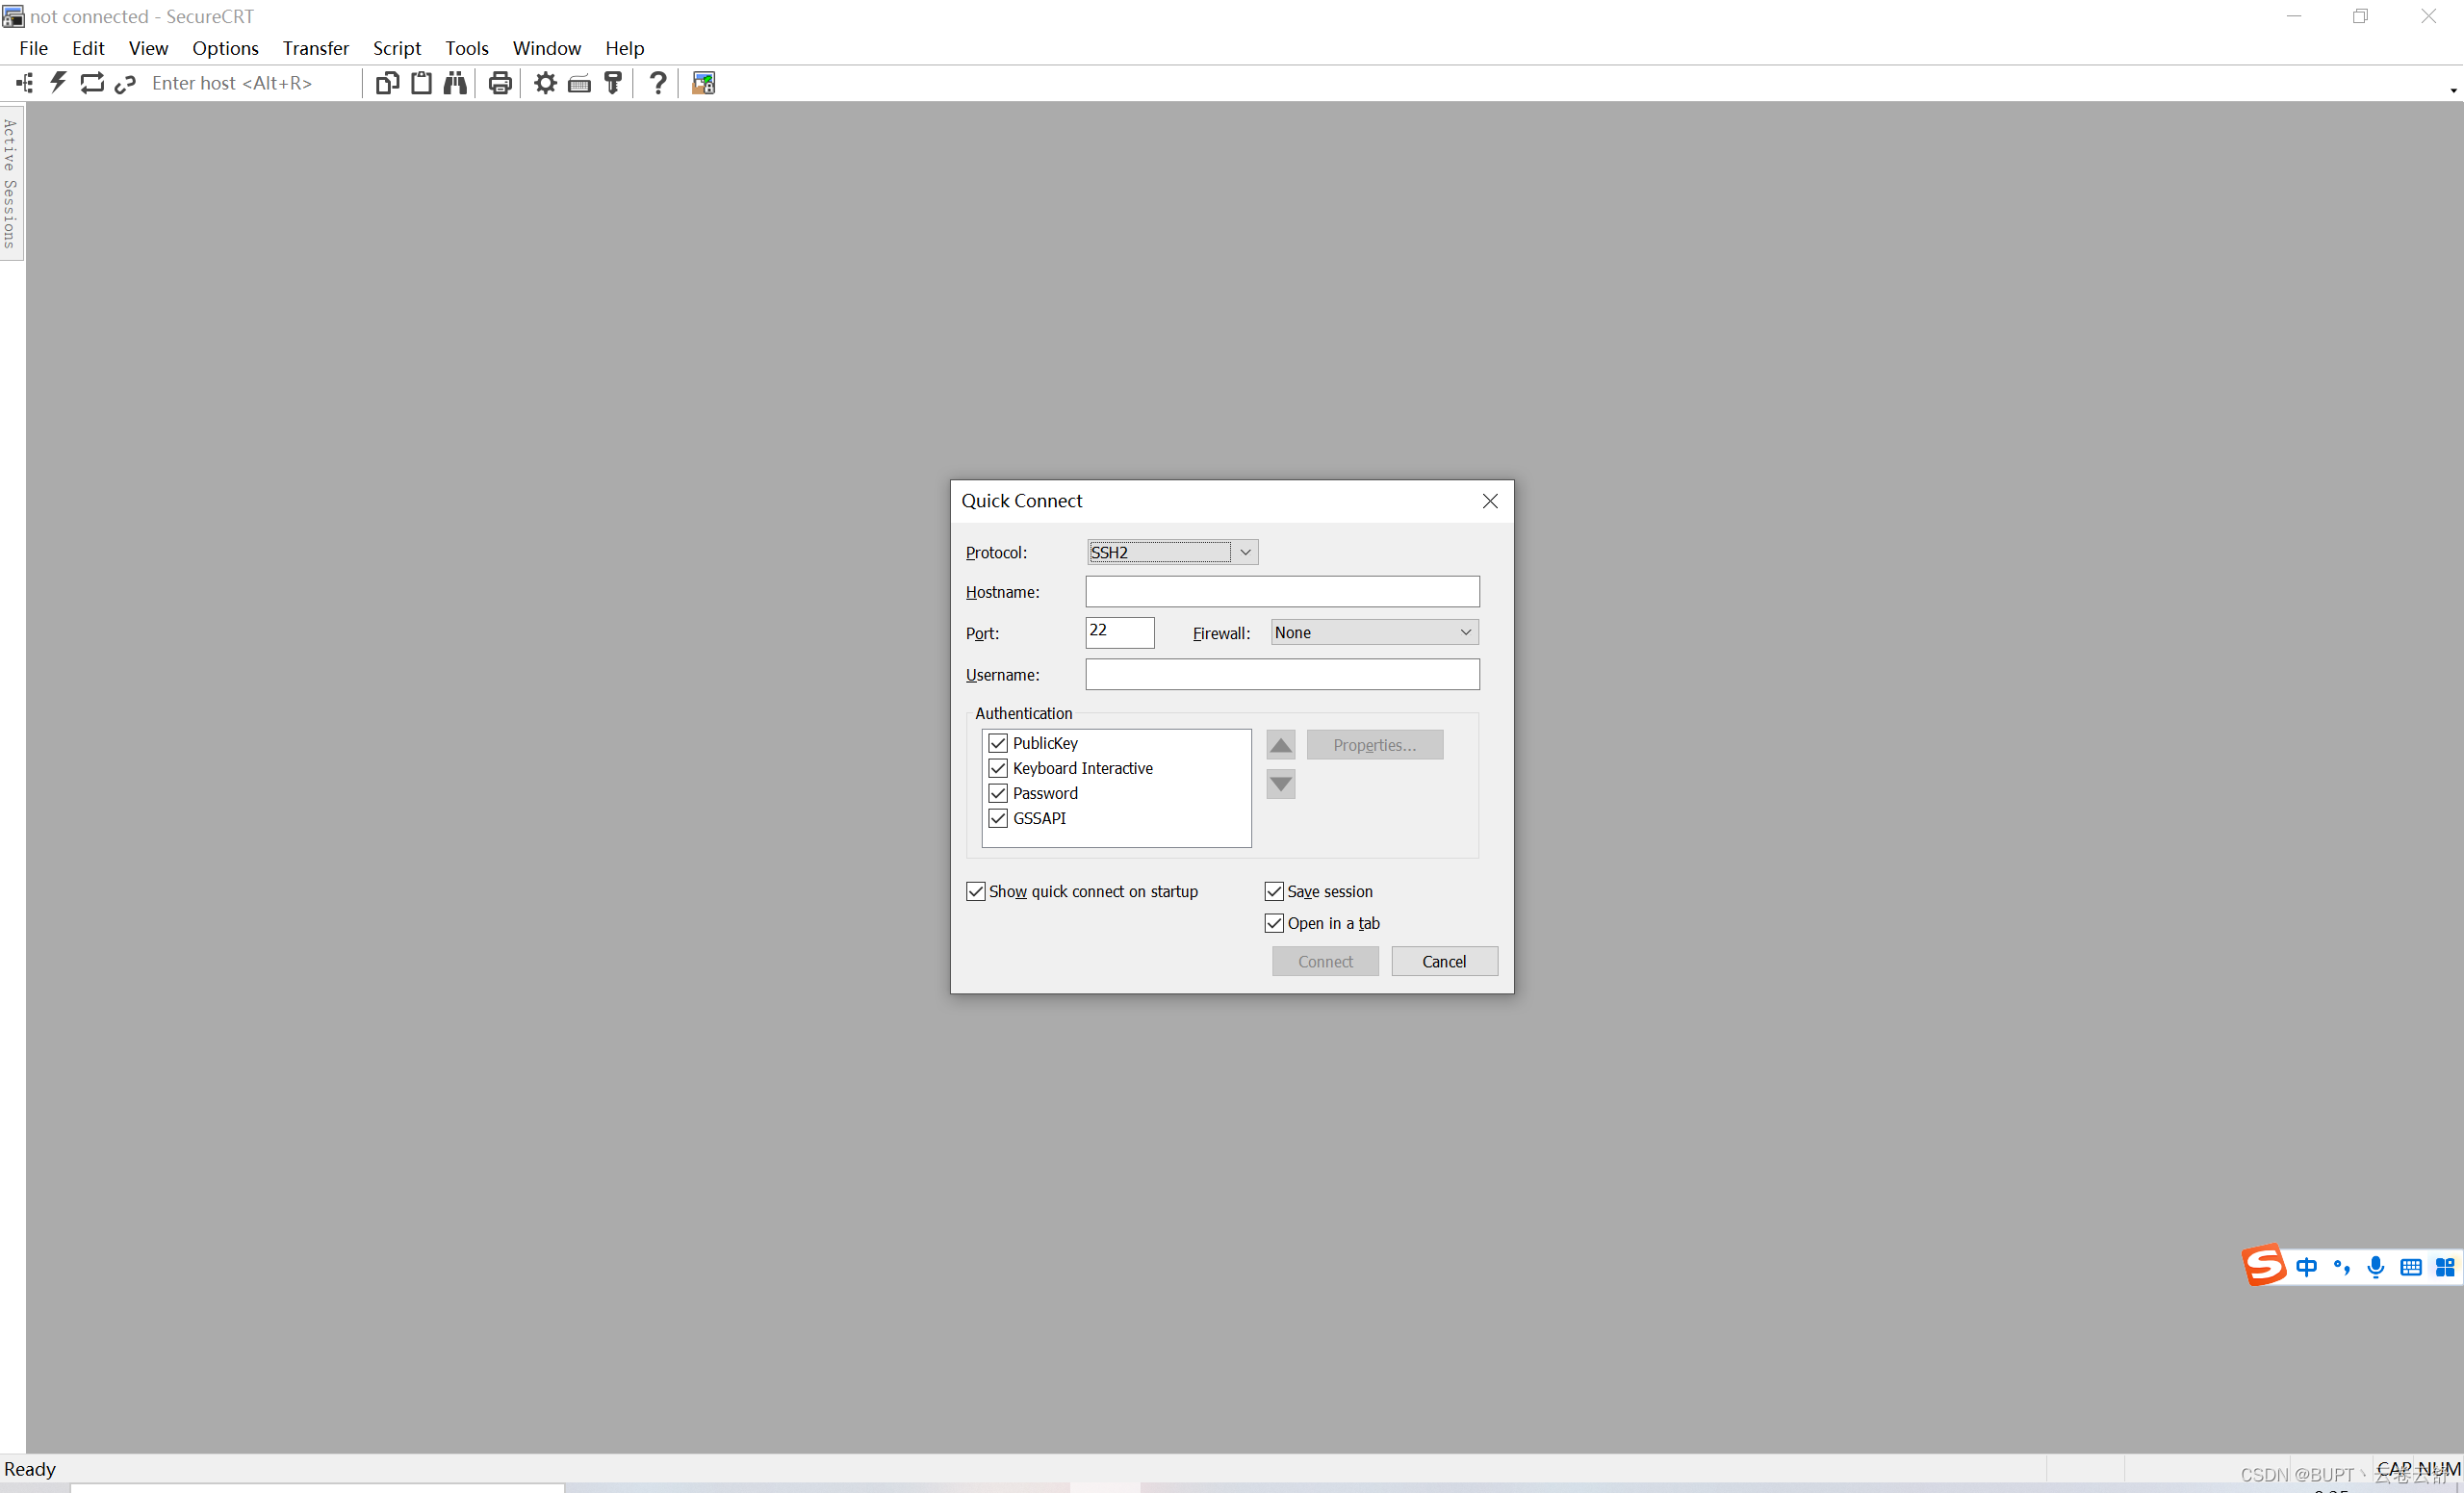Toggle the PublicKey authentication checkbox
Screen dimensions: 2464x1493
click(996, 741)
